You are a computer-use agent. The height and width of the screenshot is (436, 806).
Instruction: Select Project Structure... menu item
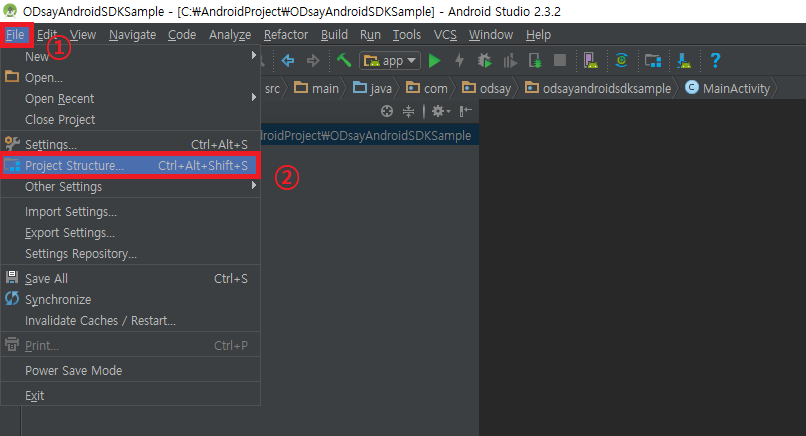point(131,166)
